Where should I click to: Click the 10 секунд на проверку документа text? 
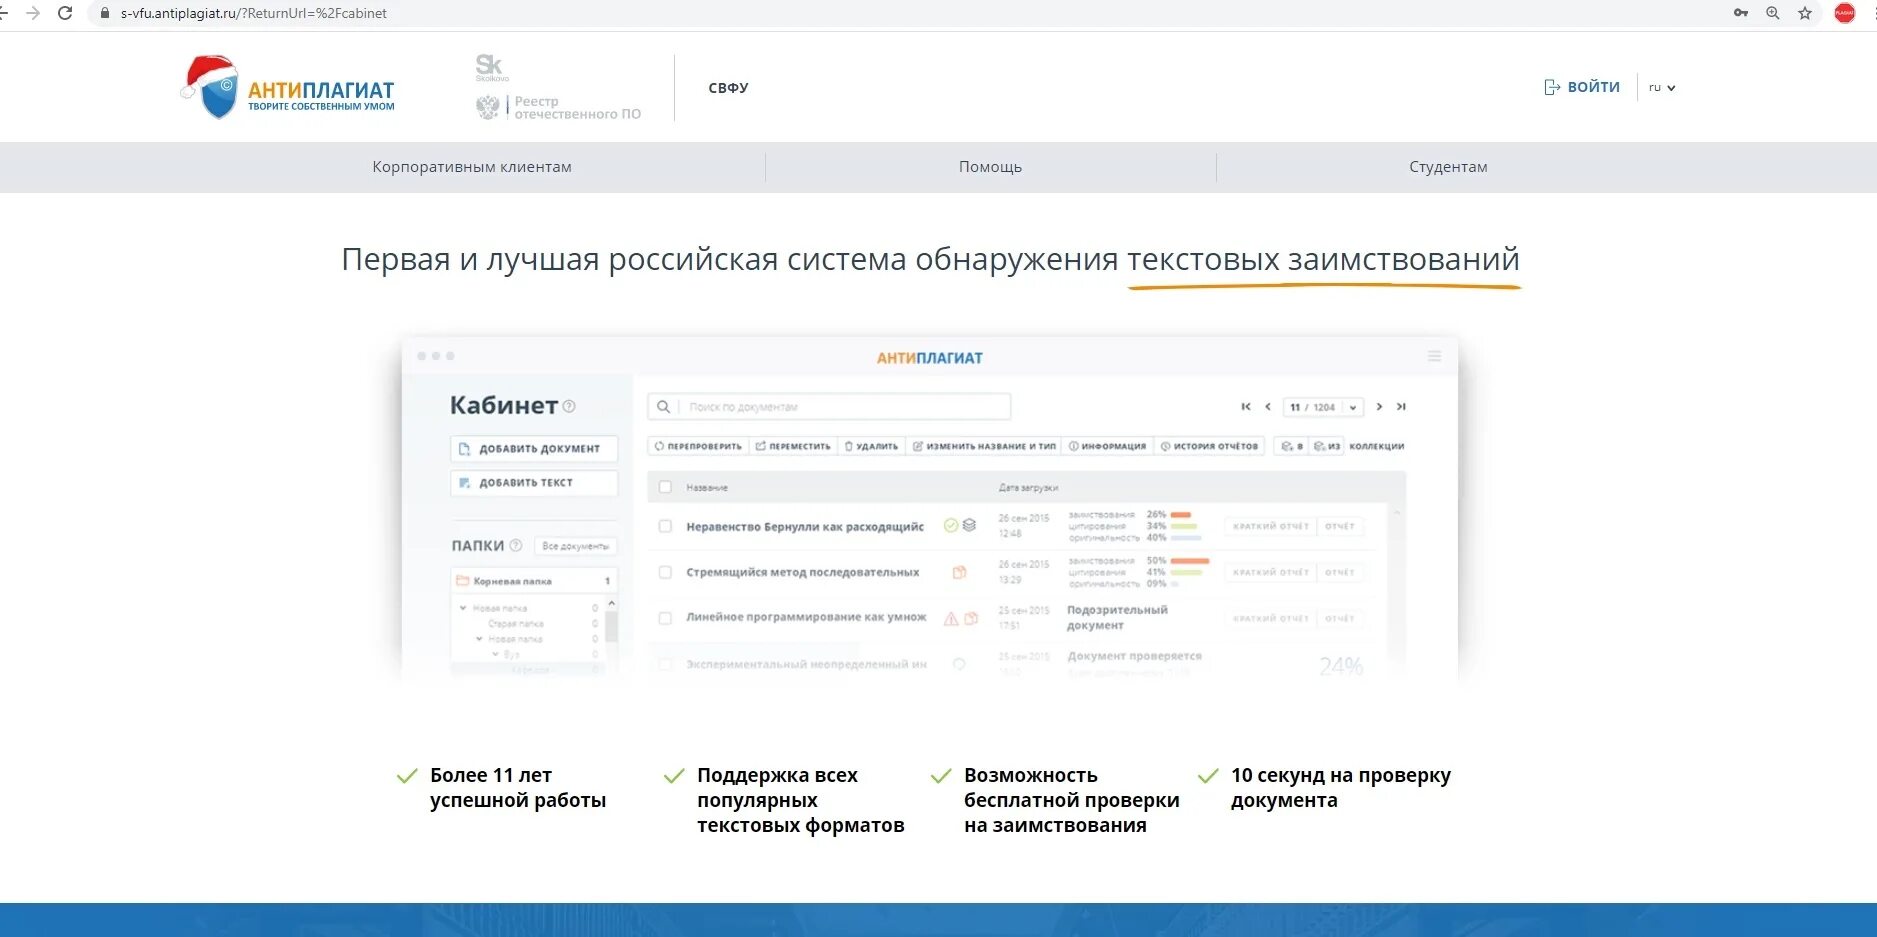(1341, 788)
